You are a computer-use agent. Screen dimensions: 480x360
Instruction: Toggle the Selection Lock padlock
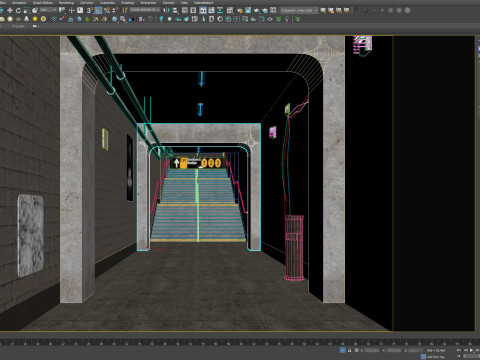(x=350, y=350)
